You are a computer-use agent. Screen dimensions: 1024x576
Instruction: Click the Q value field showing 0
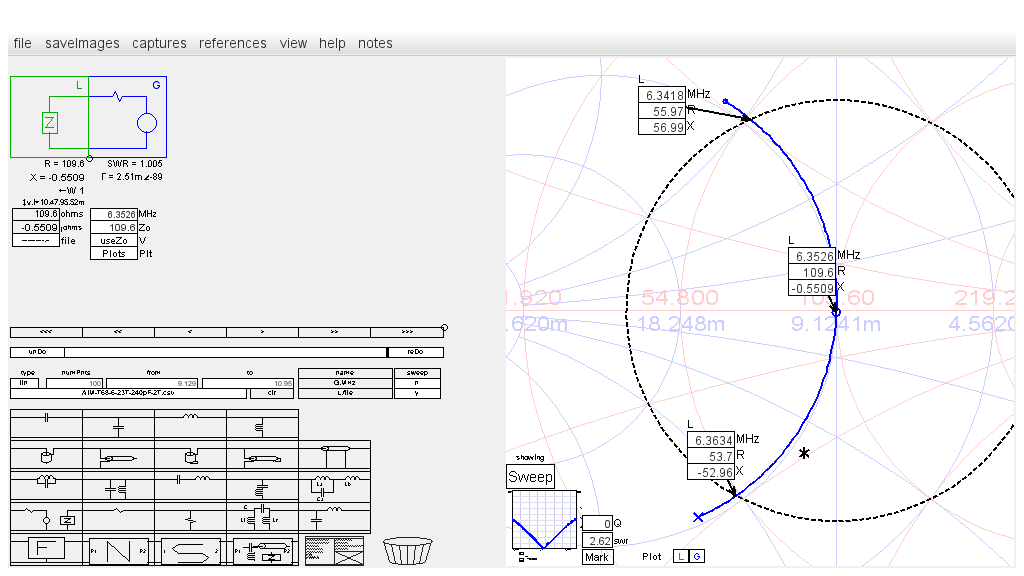598,524
